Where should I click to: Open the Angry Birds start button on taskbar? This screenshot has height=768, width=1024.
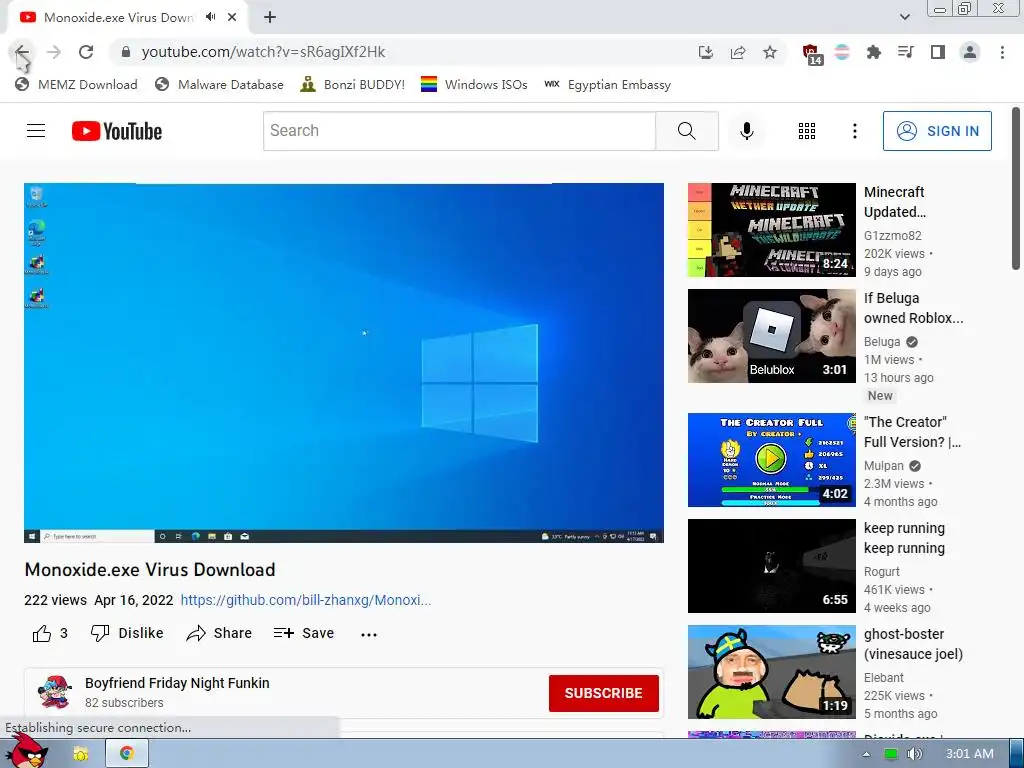(26, 751)
